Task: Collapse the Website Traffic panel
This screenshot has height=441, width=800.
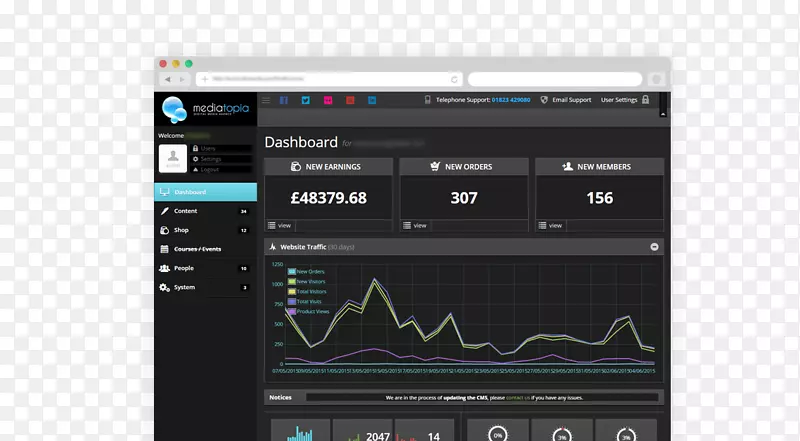Action: coord(654,246)
